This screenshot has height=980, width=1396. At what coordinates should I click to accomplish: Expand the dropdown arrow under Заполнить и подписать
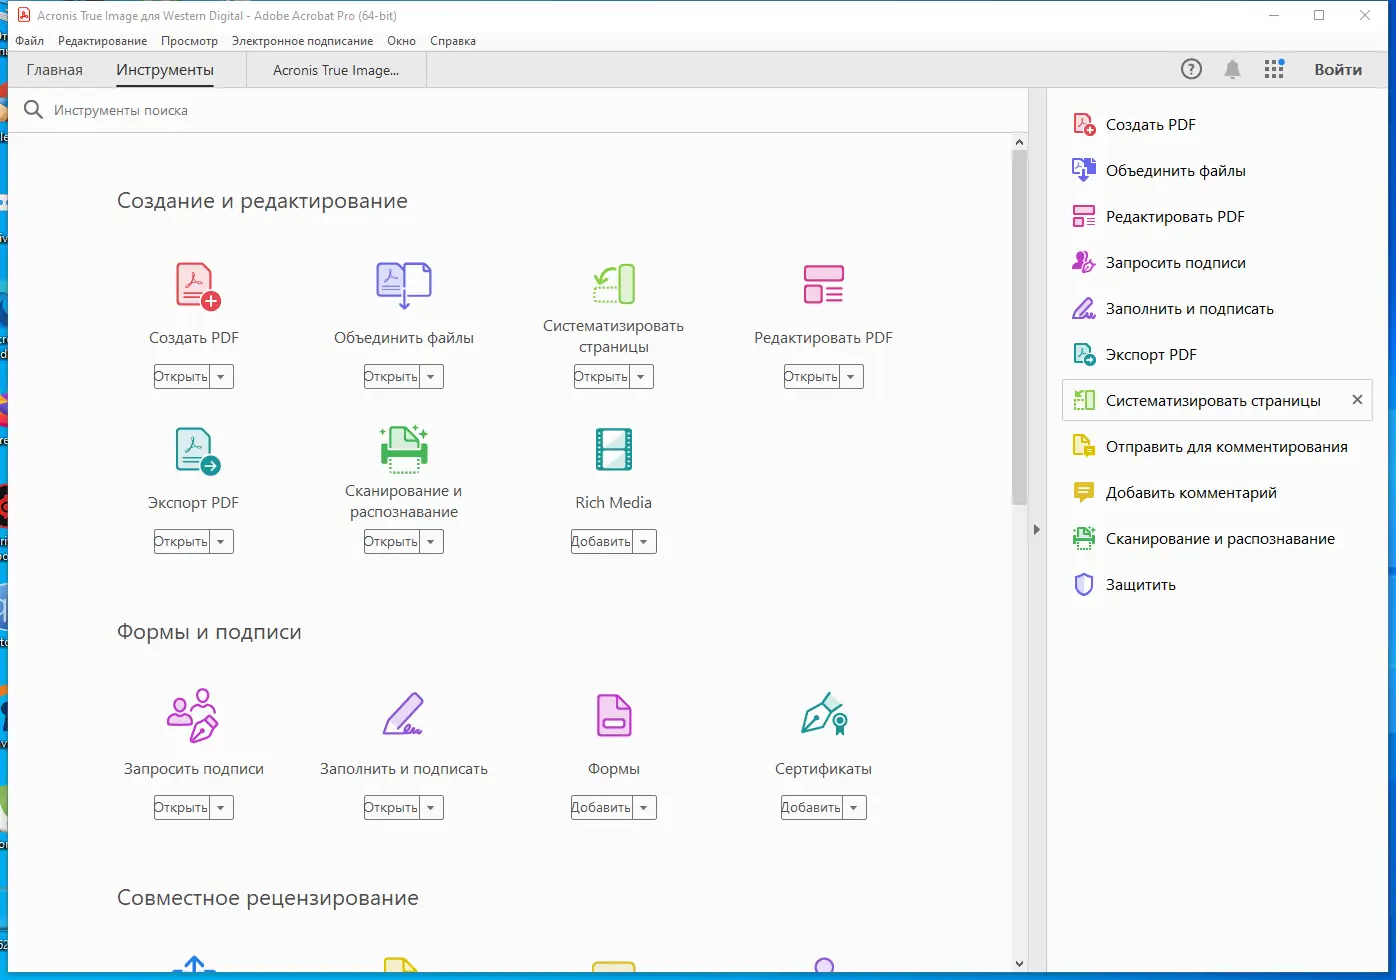[x=431, y=808]
